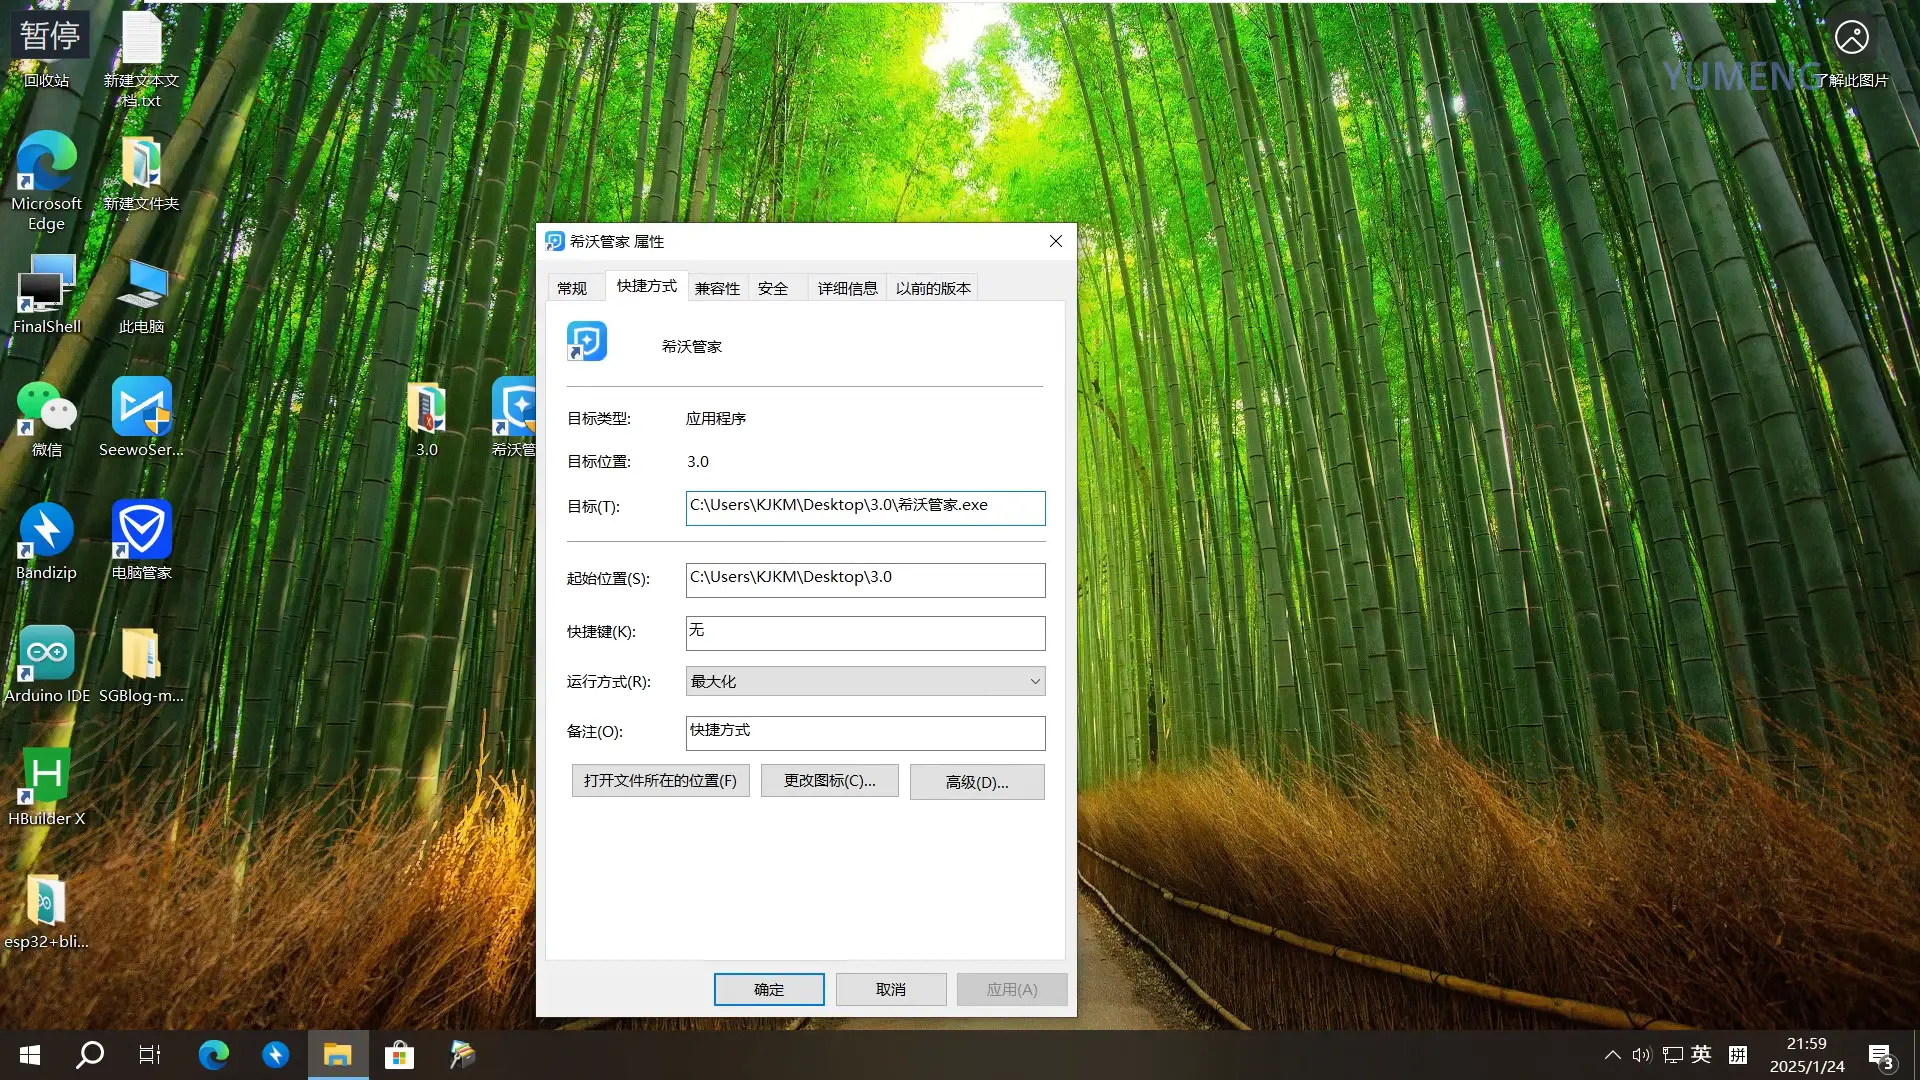Switch to the 兼容性 tab
Screen dimensions: 1920x1080
[717, 289]
